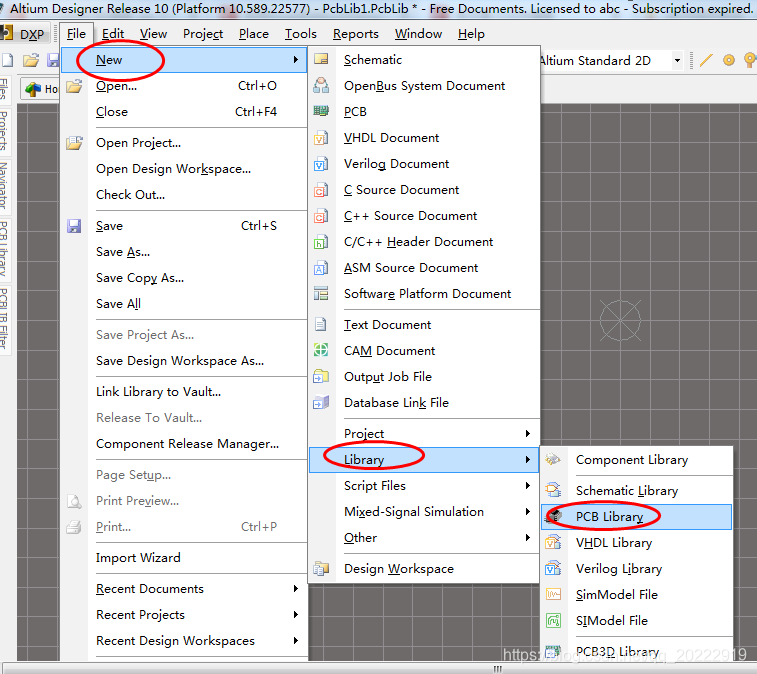
Task: Click the DXP system menu button
Action: [x=23, y=34]
